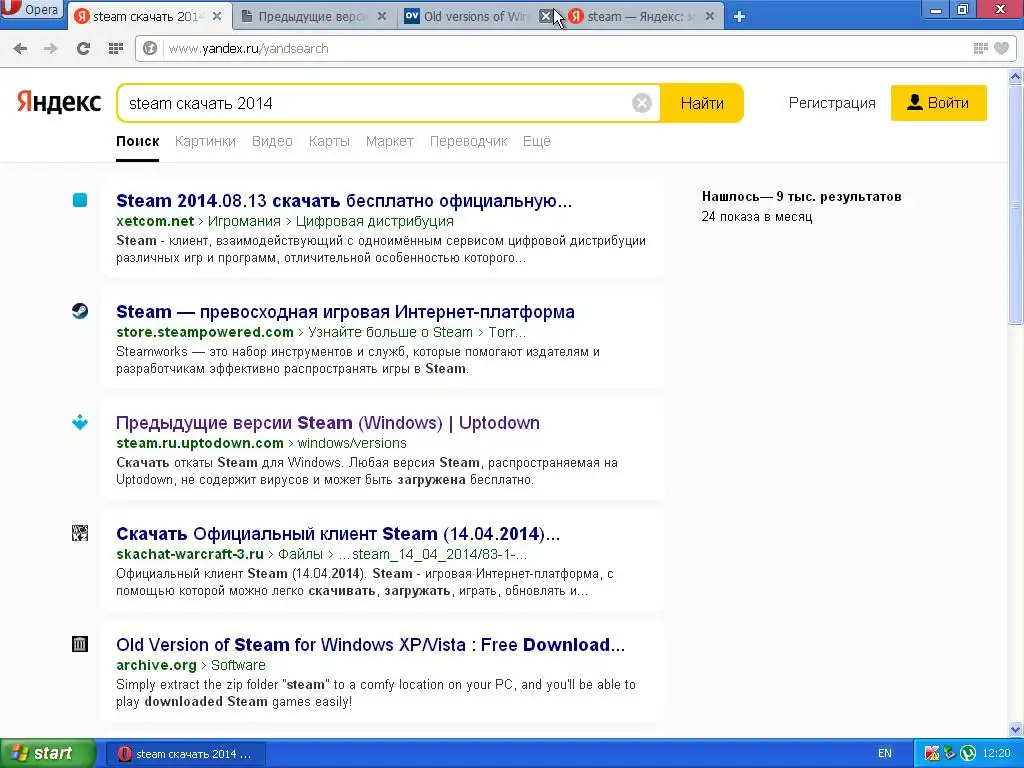Click the EN language indicator in taskbar
The height and width of the screenshot is (768, 1024).
[885, 754]
